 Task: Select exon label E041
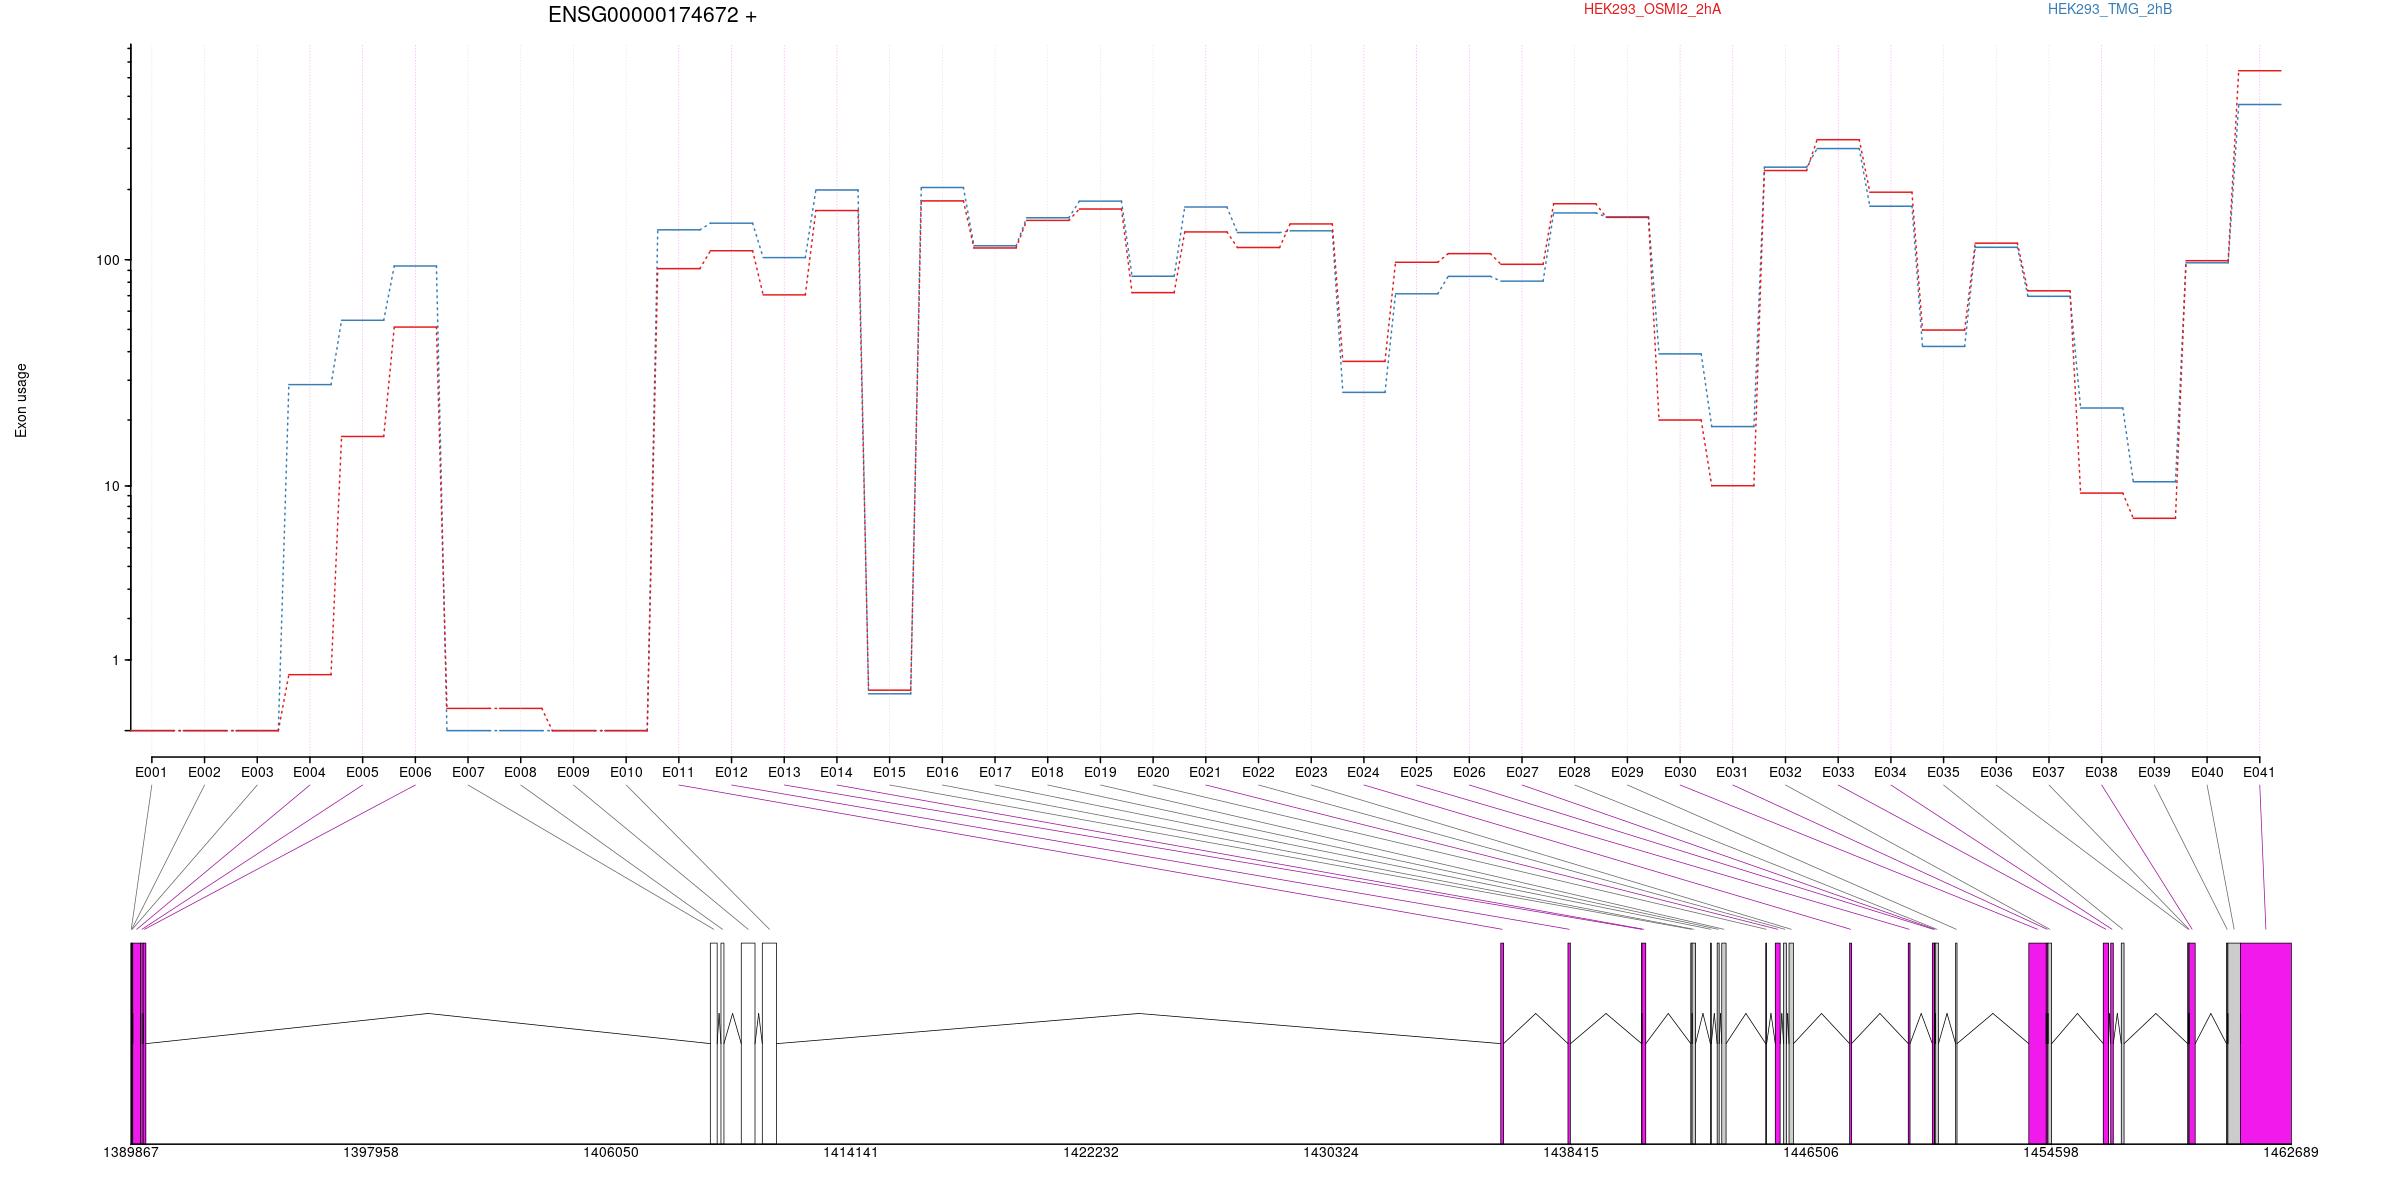2259,772
